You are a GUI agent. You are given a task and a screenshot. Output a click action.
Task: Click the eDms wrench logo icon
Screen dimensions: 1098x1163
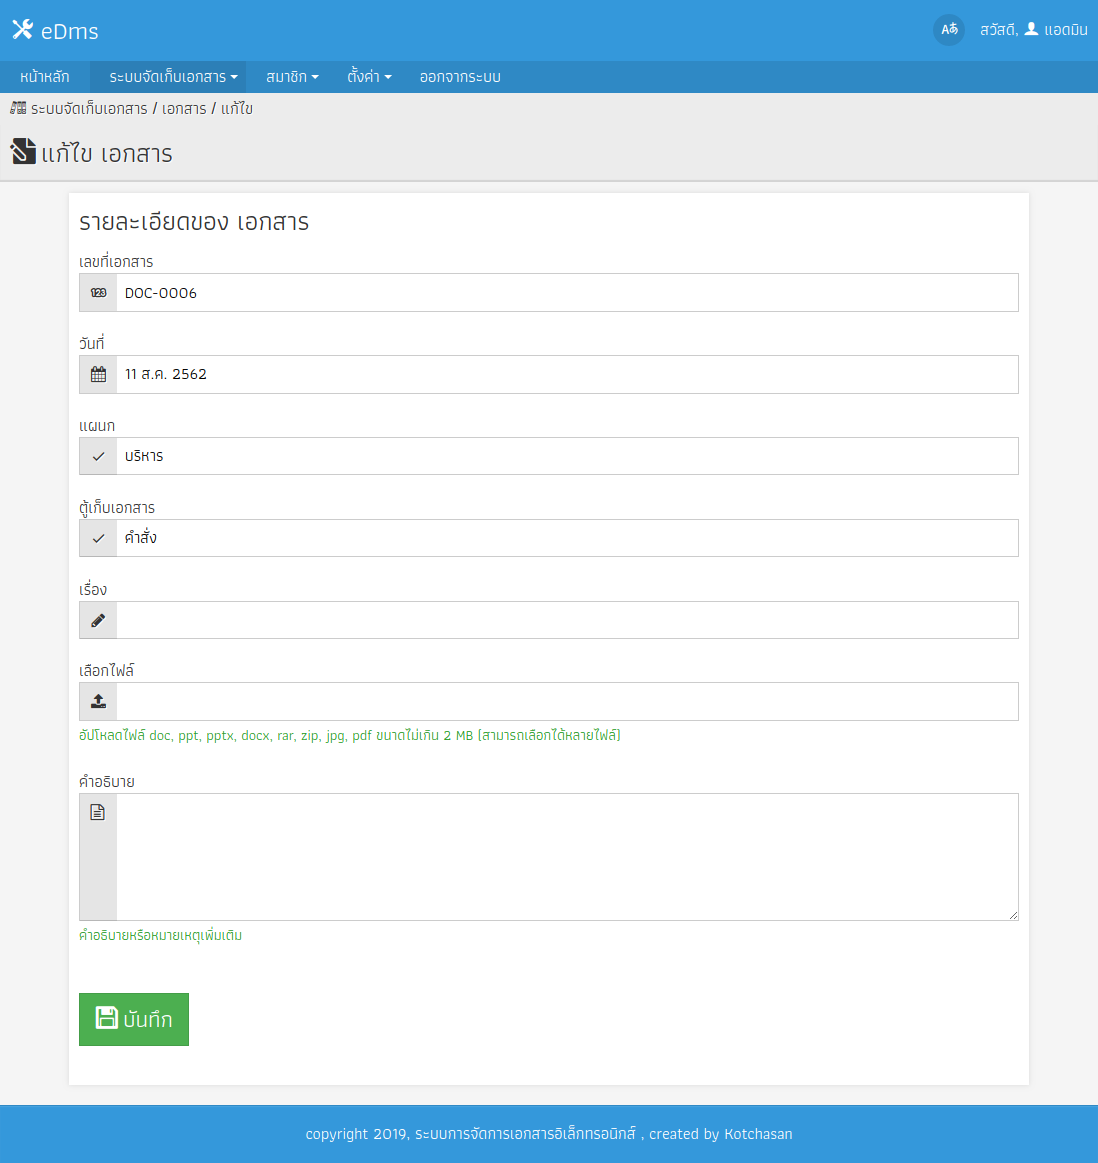(x=22, y=30)
